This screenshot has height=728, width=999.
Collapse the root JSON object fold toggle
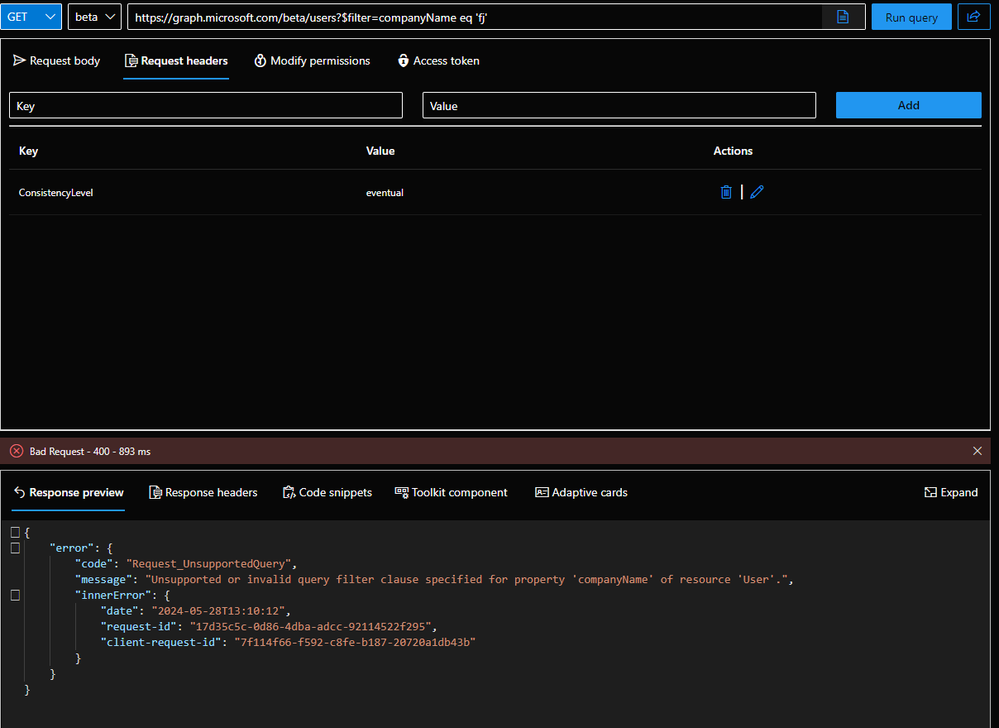[15, 532]
